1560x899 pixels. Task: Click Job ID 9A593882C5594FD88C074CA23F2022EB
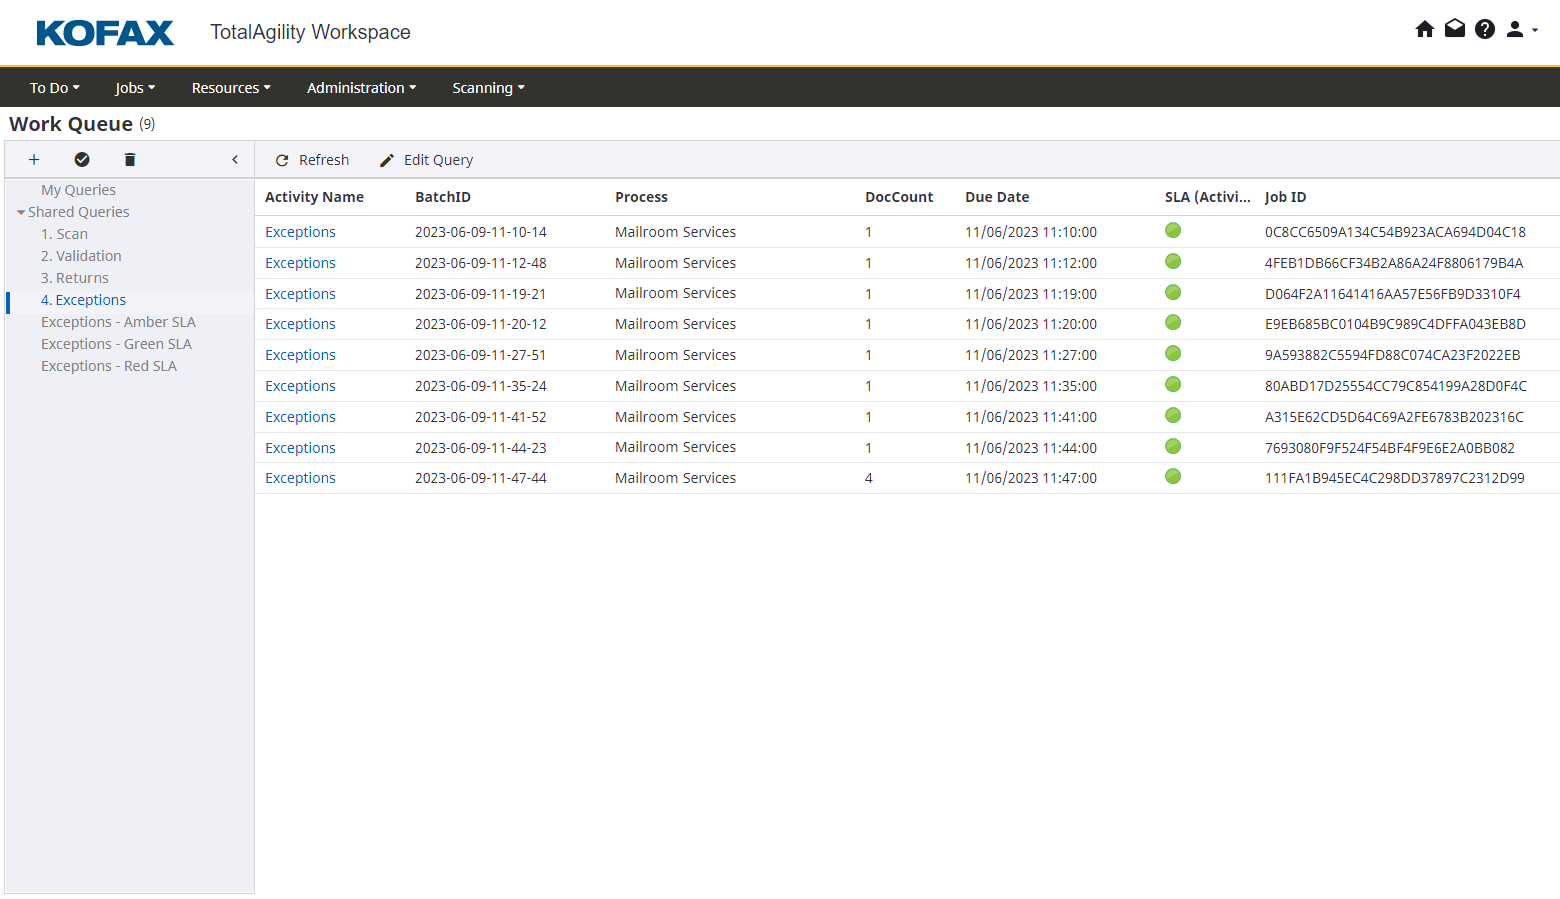1392,355
